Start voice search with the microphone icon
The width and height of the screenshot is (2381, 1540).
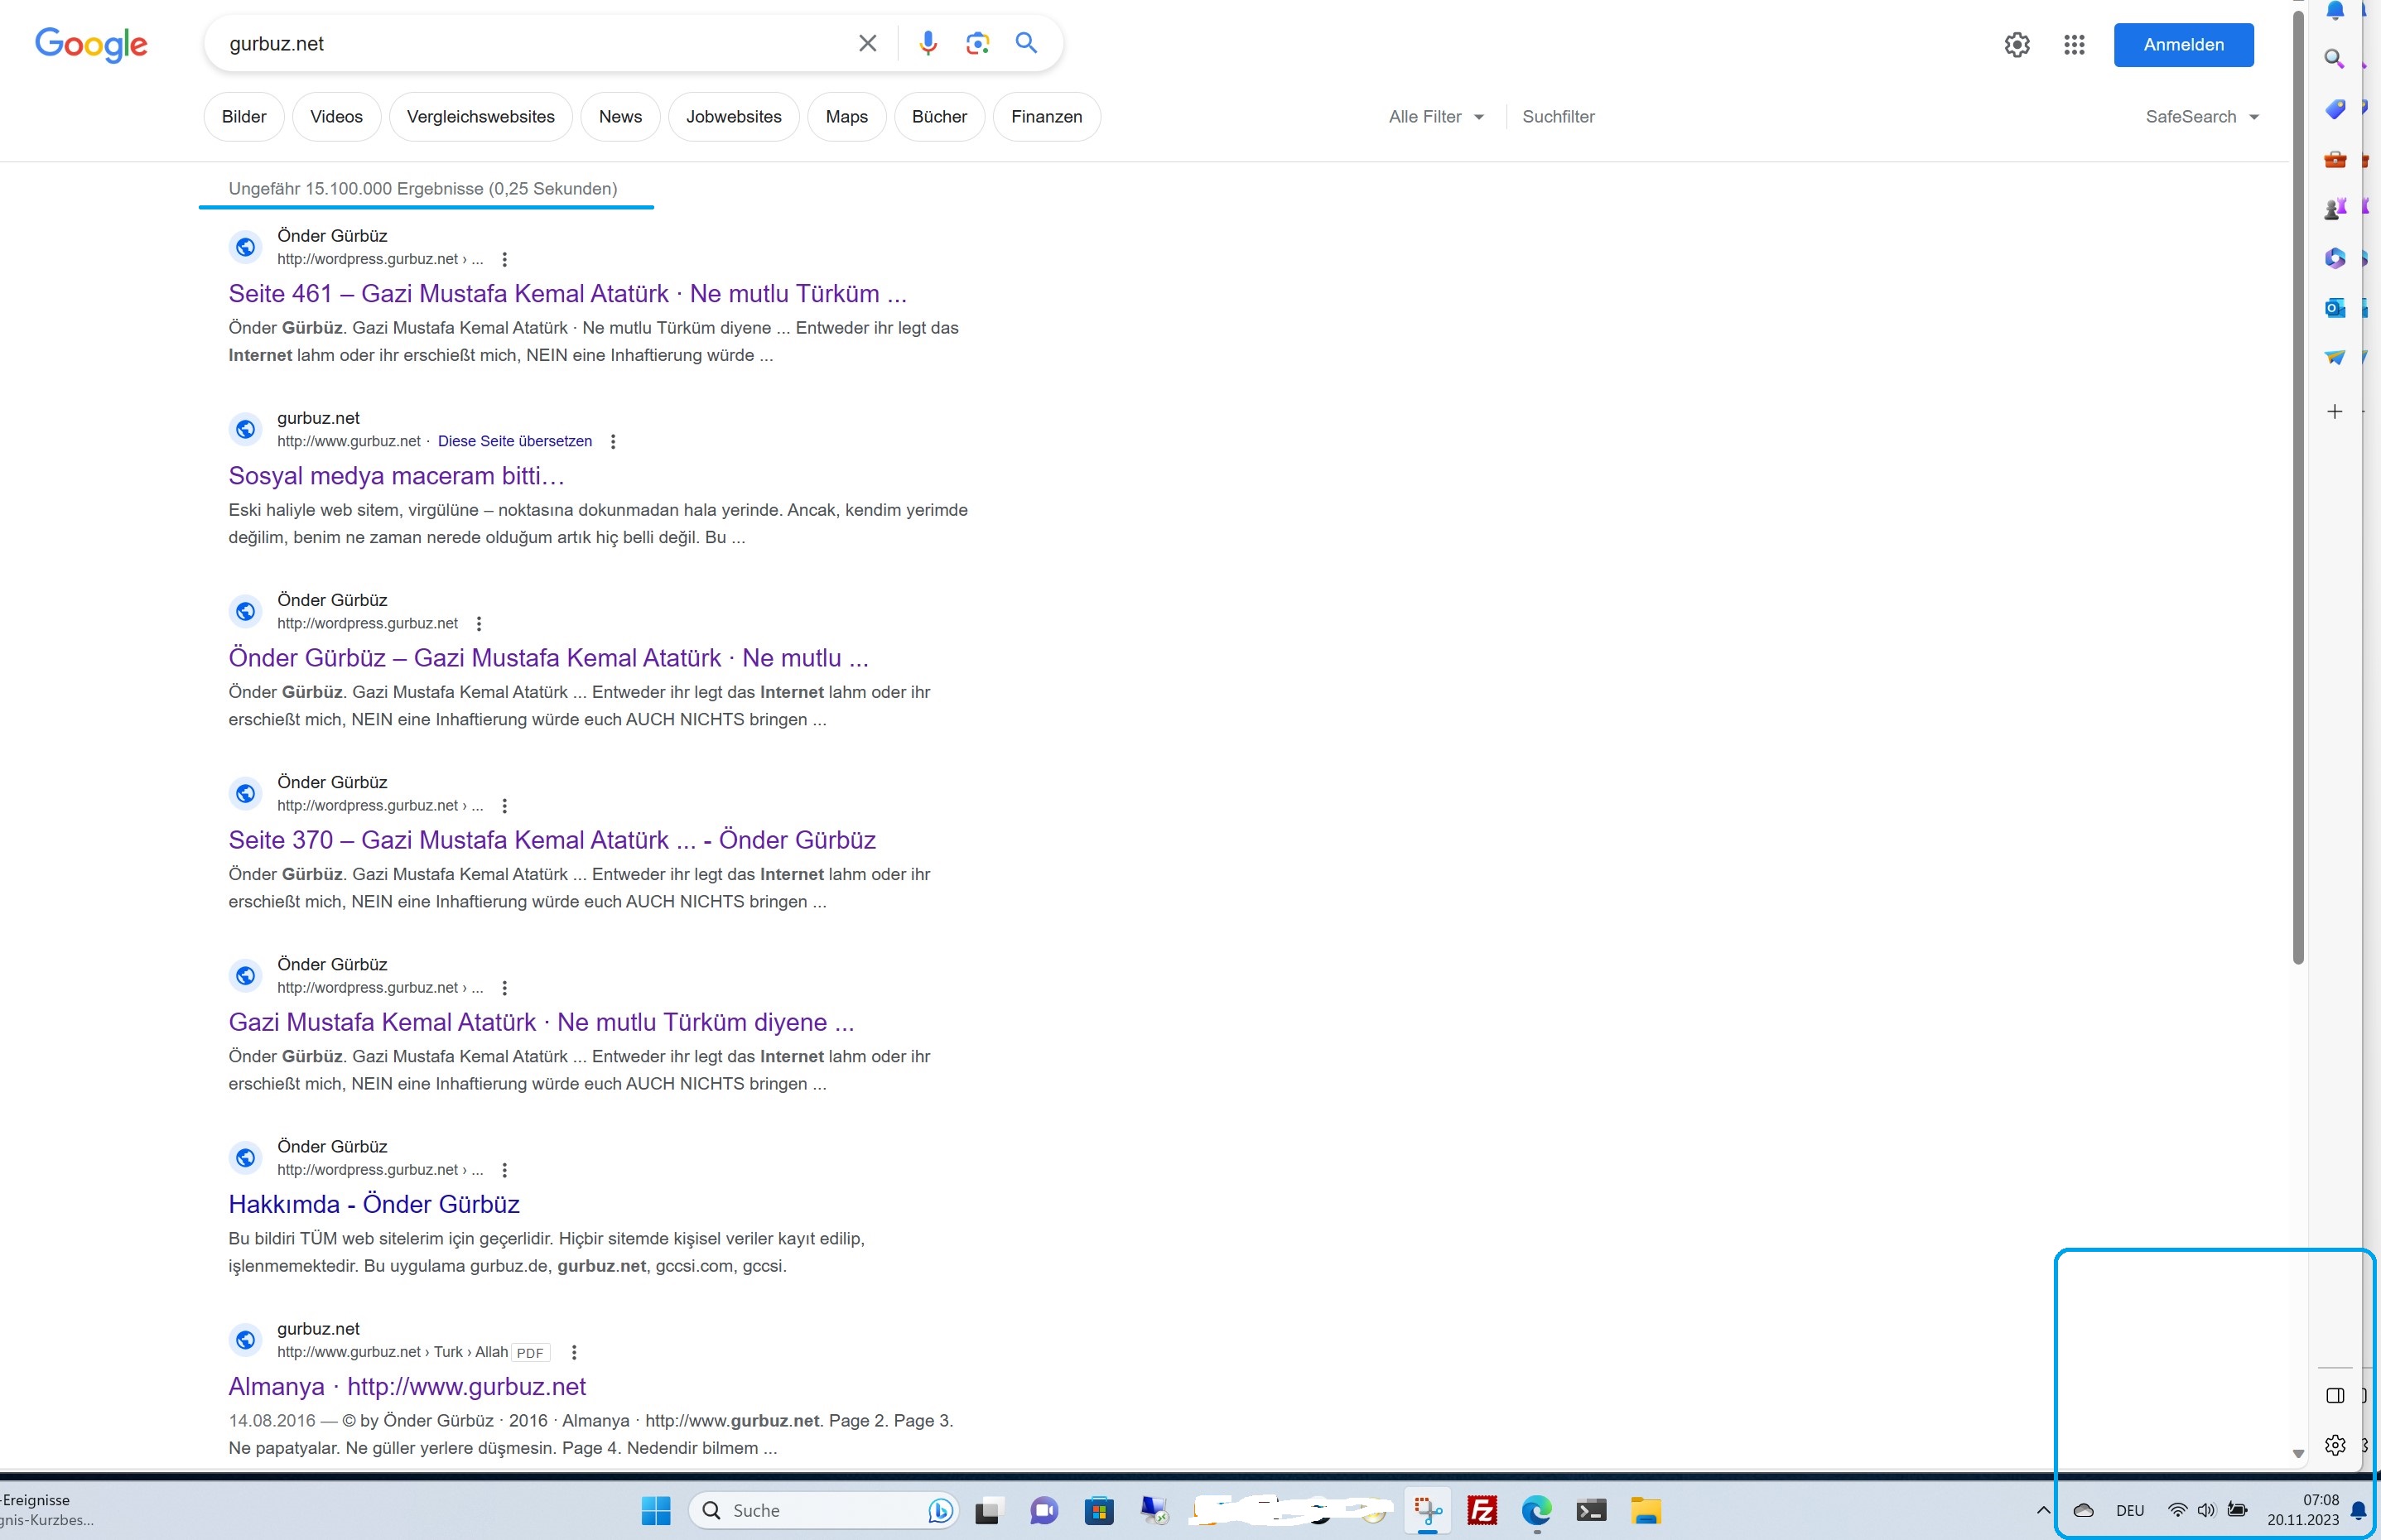pyautogui.click(x=928, y=43)
